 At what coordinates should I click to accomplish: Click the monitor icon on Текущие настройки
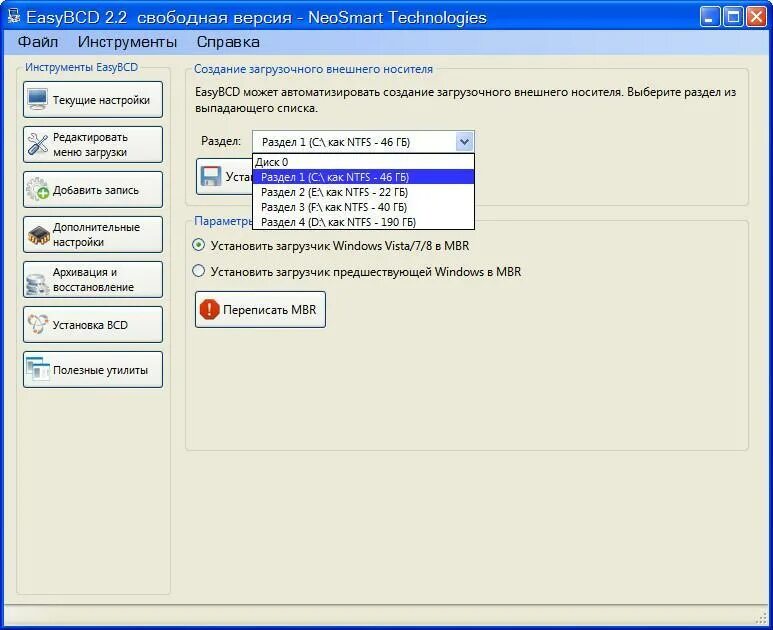click(x=38, y=100)
